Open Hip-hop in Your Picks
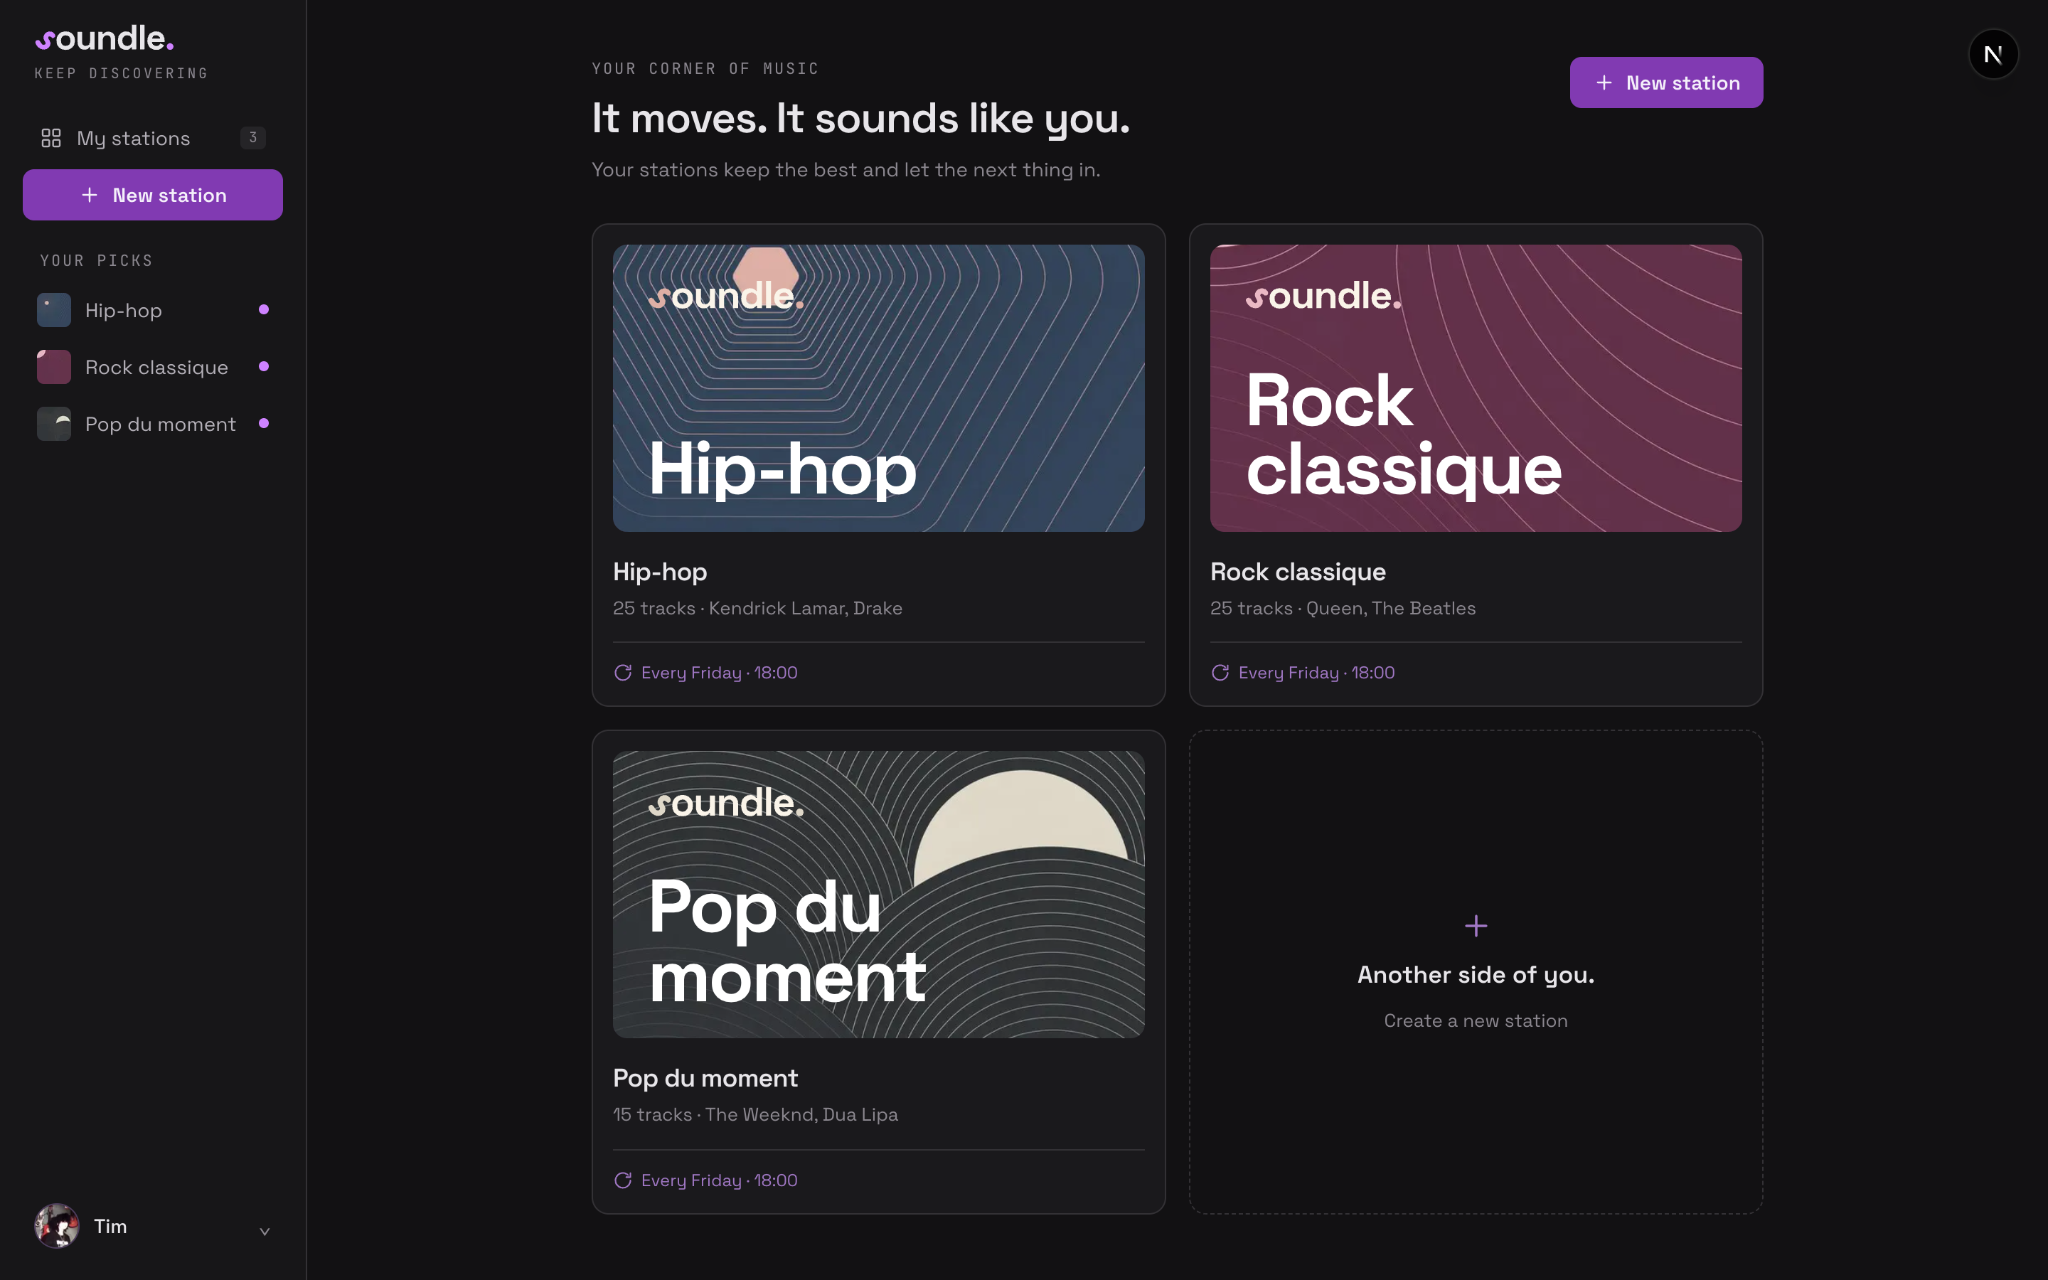Viewport: 2048px width, 1280px height. tap(152, 310)
